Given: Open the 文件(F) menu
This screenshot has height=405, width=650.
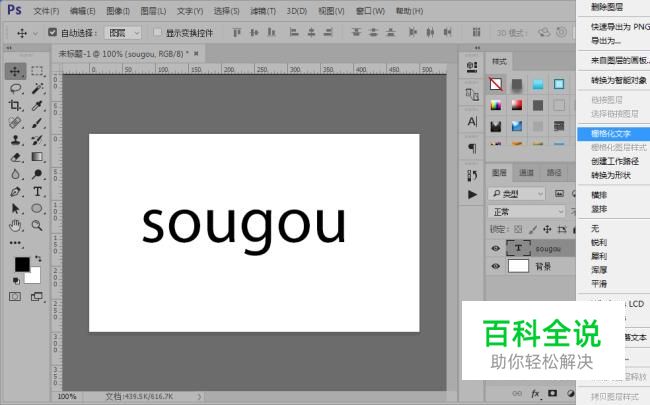Looking at the screenshot, I should (x=46, y=11).
